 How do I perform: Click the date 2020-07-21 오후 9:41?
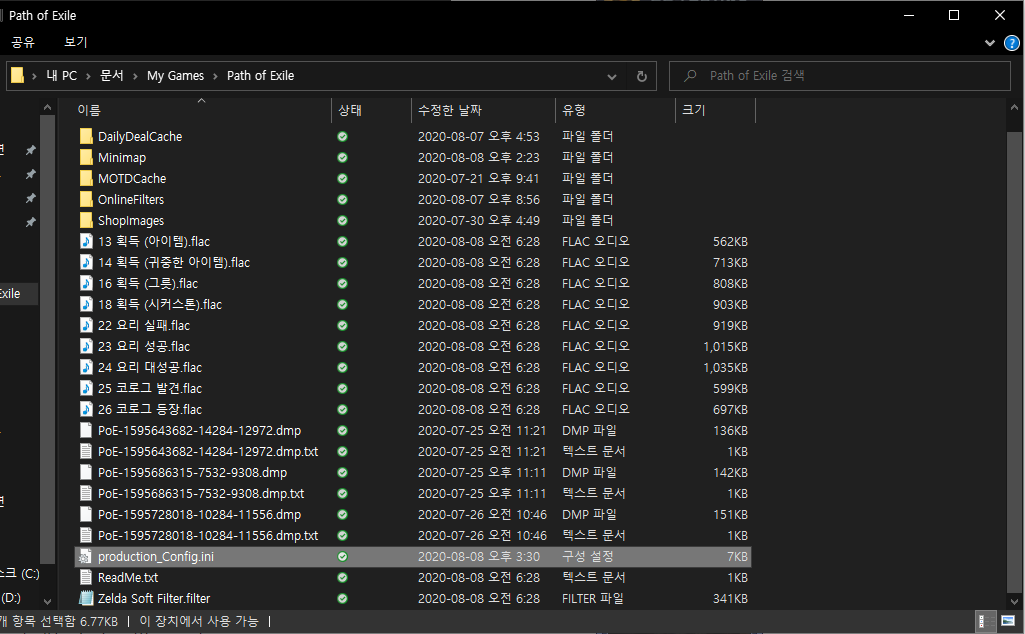tap(479, 178)
